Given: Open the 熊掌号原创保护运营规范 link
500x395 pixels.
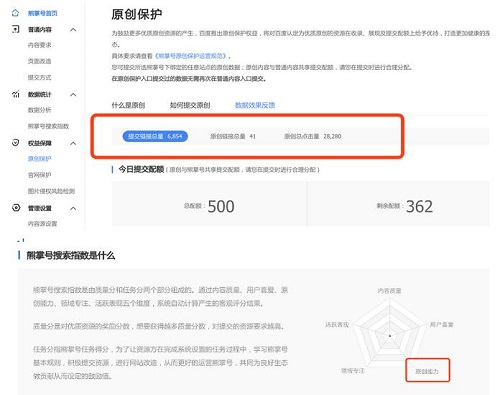Looking at the screenshot, I should click(x=191, y=56).
